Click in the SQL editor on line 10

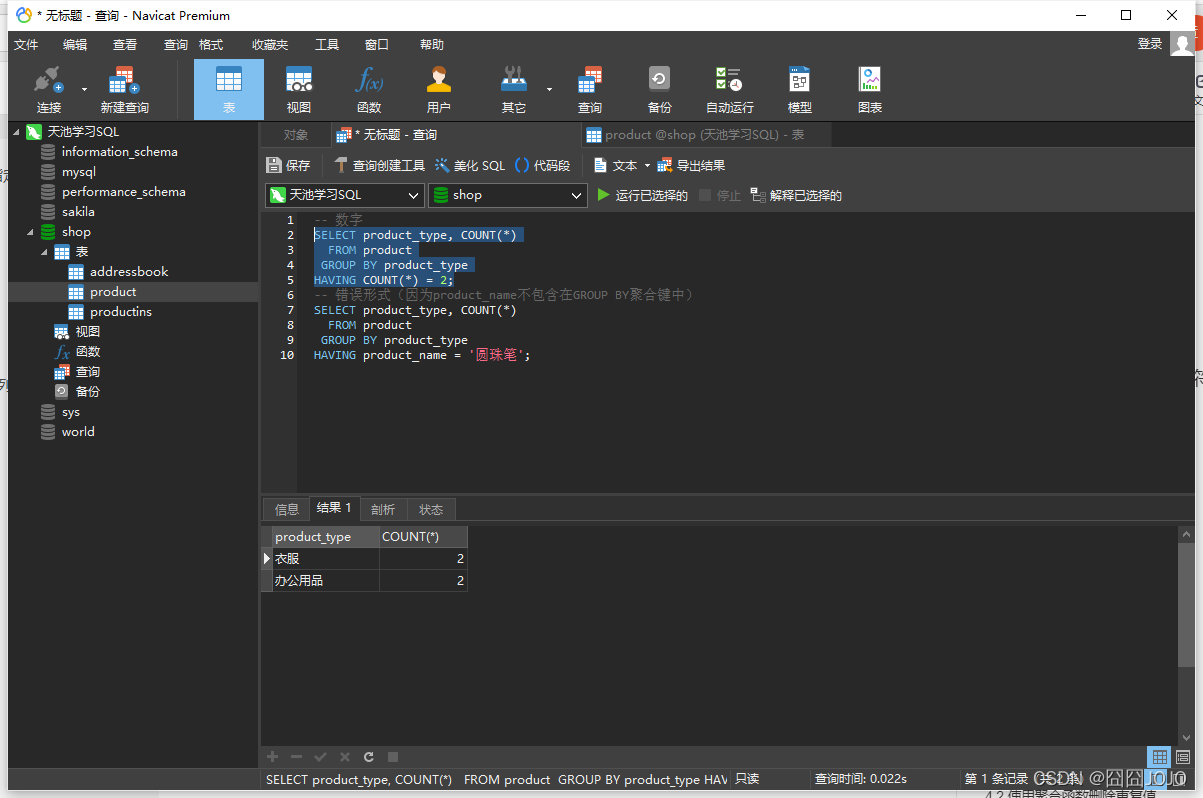(x=421, y=355)
